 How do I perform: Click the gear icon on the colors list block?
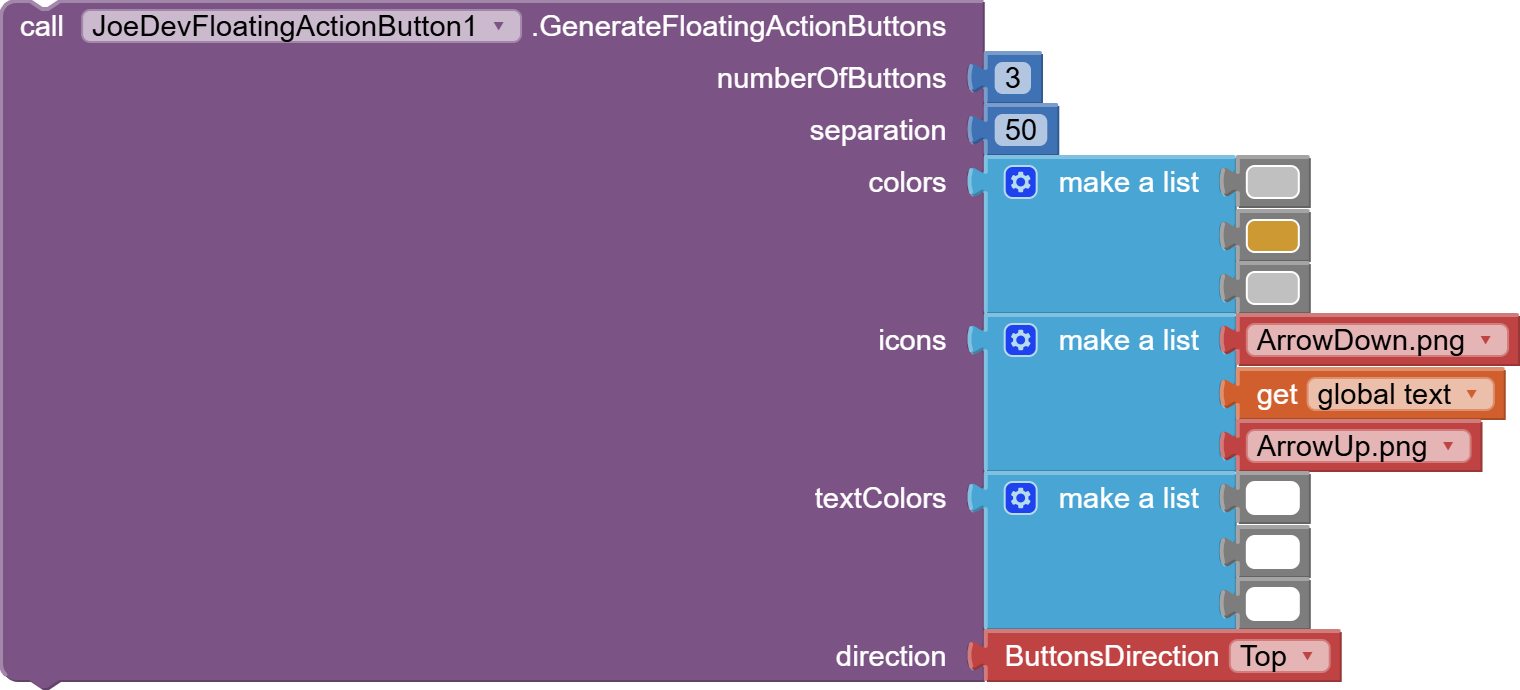pos(1020,182)
